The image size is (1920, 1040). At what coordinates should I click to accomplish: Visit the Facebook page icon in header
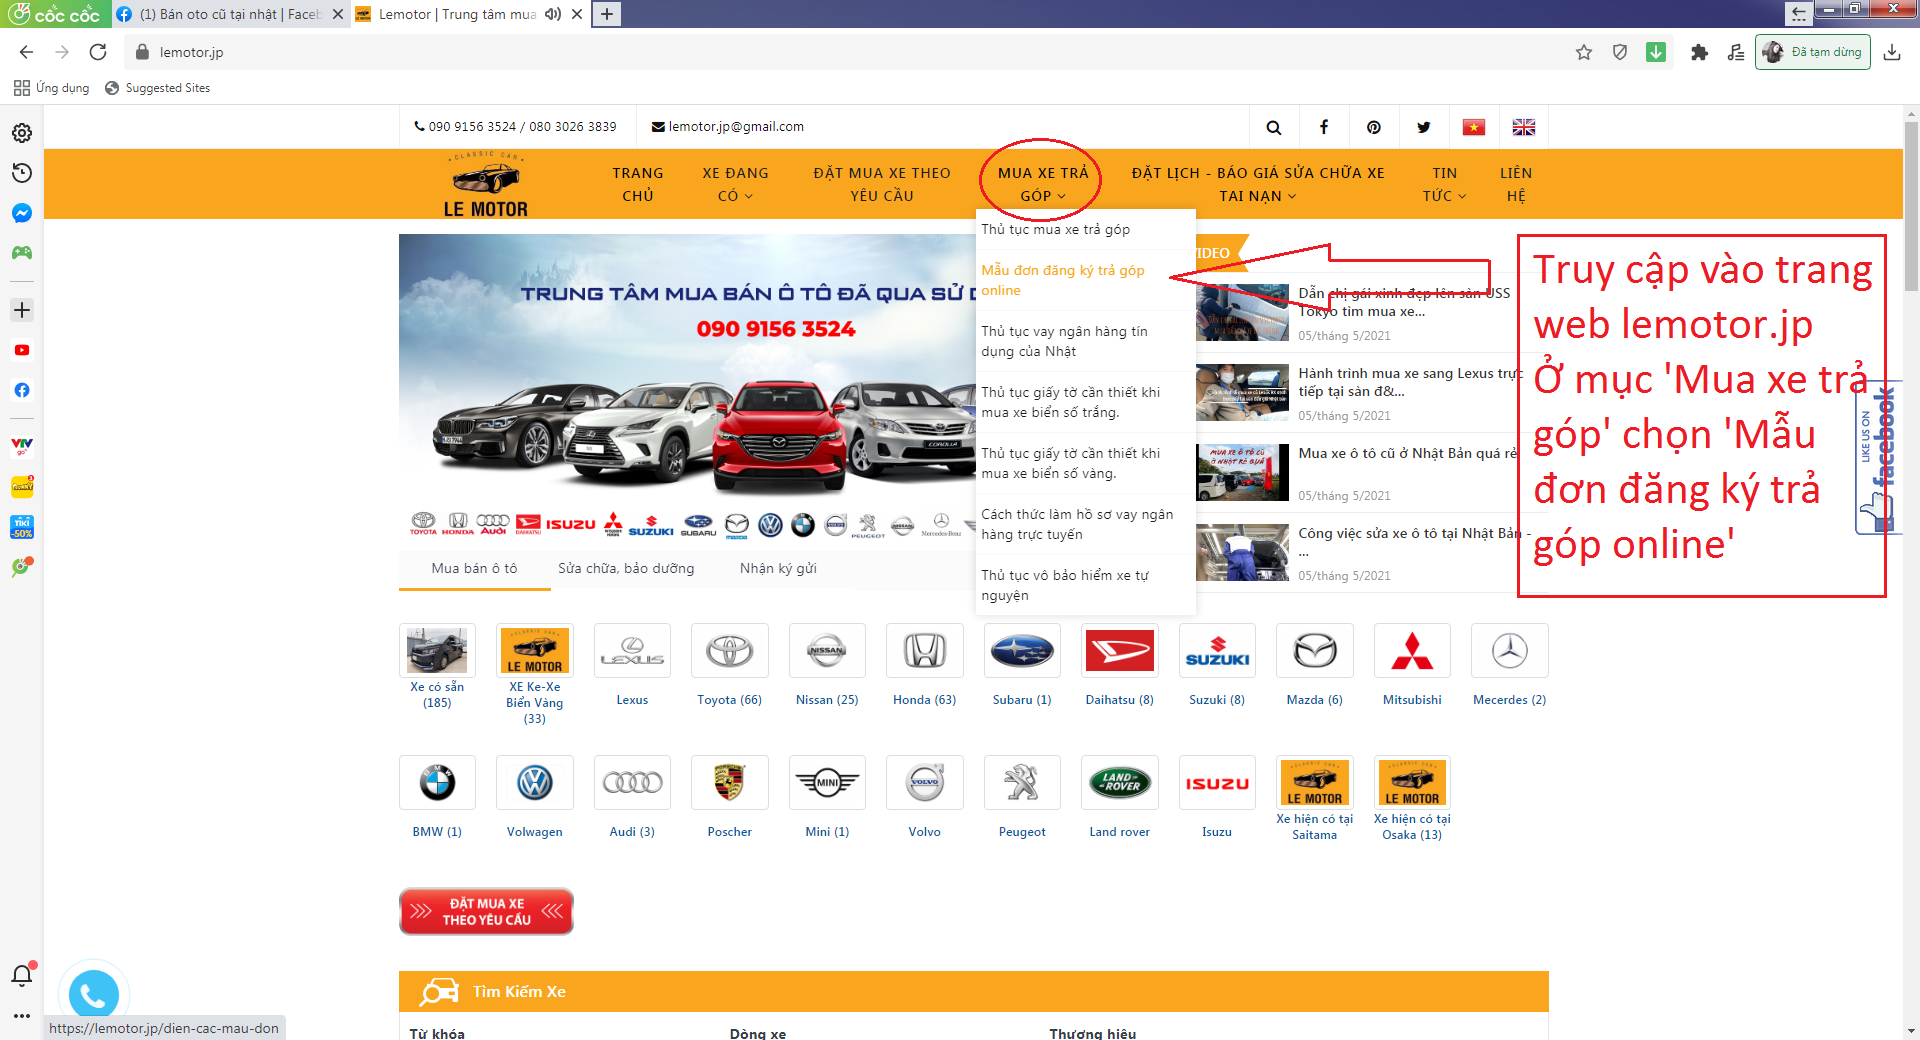[1323, 127]
